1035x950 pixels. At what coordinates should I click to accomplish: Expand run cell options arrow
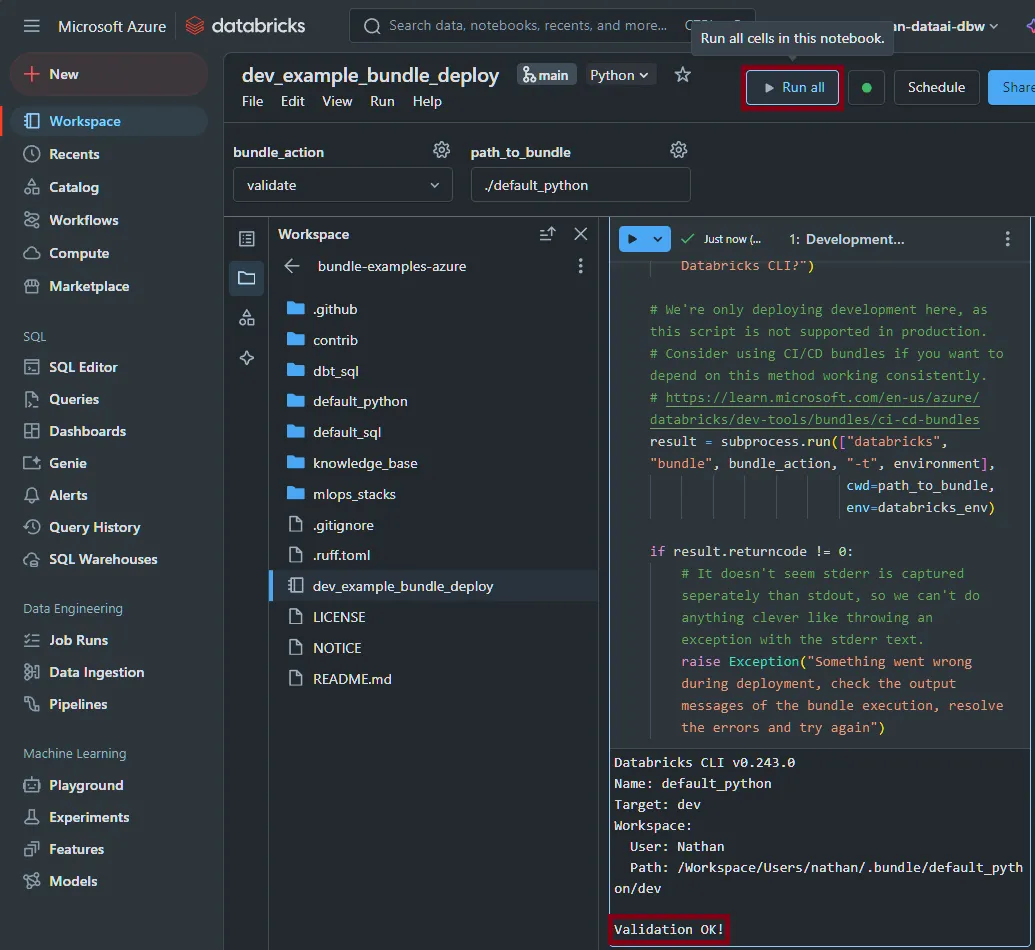pyautogui.click(x=658, y=239)
